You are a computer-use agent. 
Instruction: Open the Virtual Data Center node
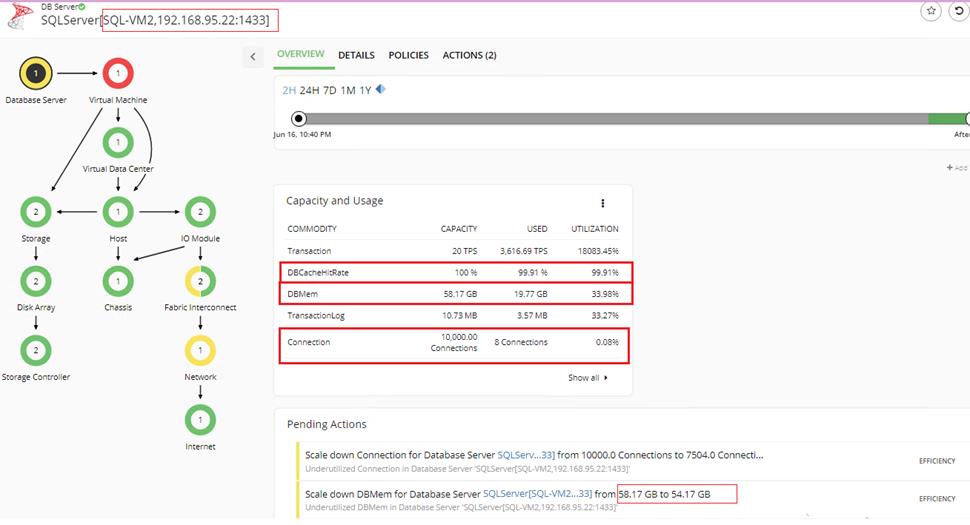coord(118,142)
